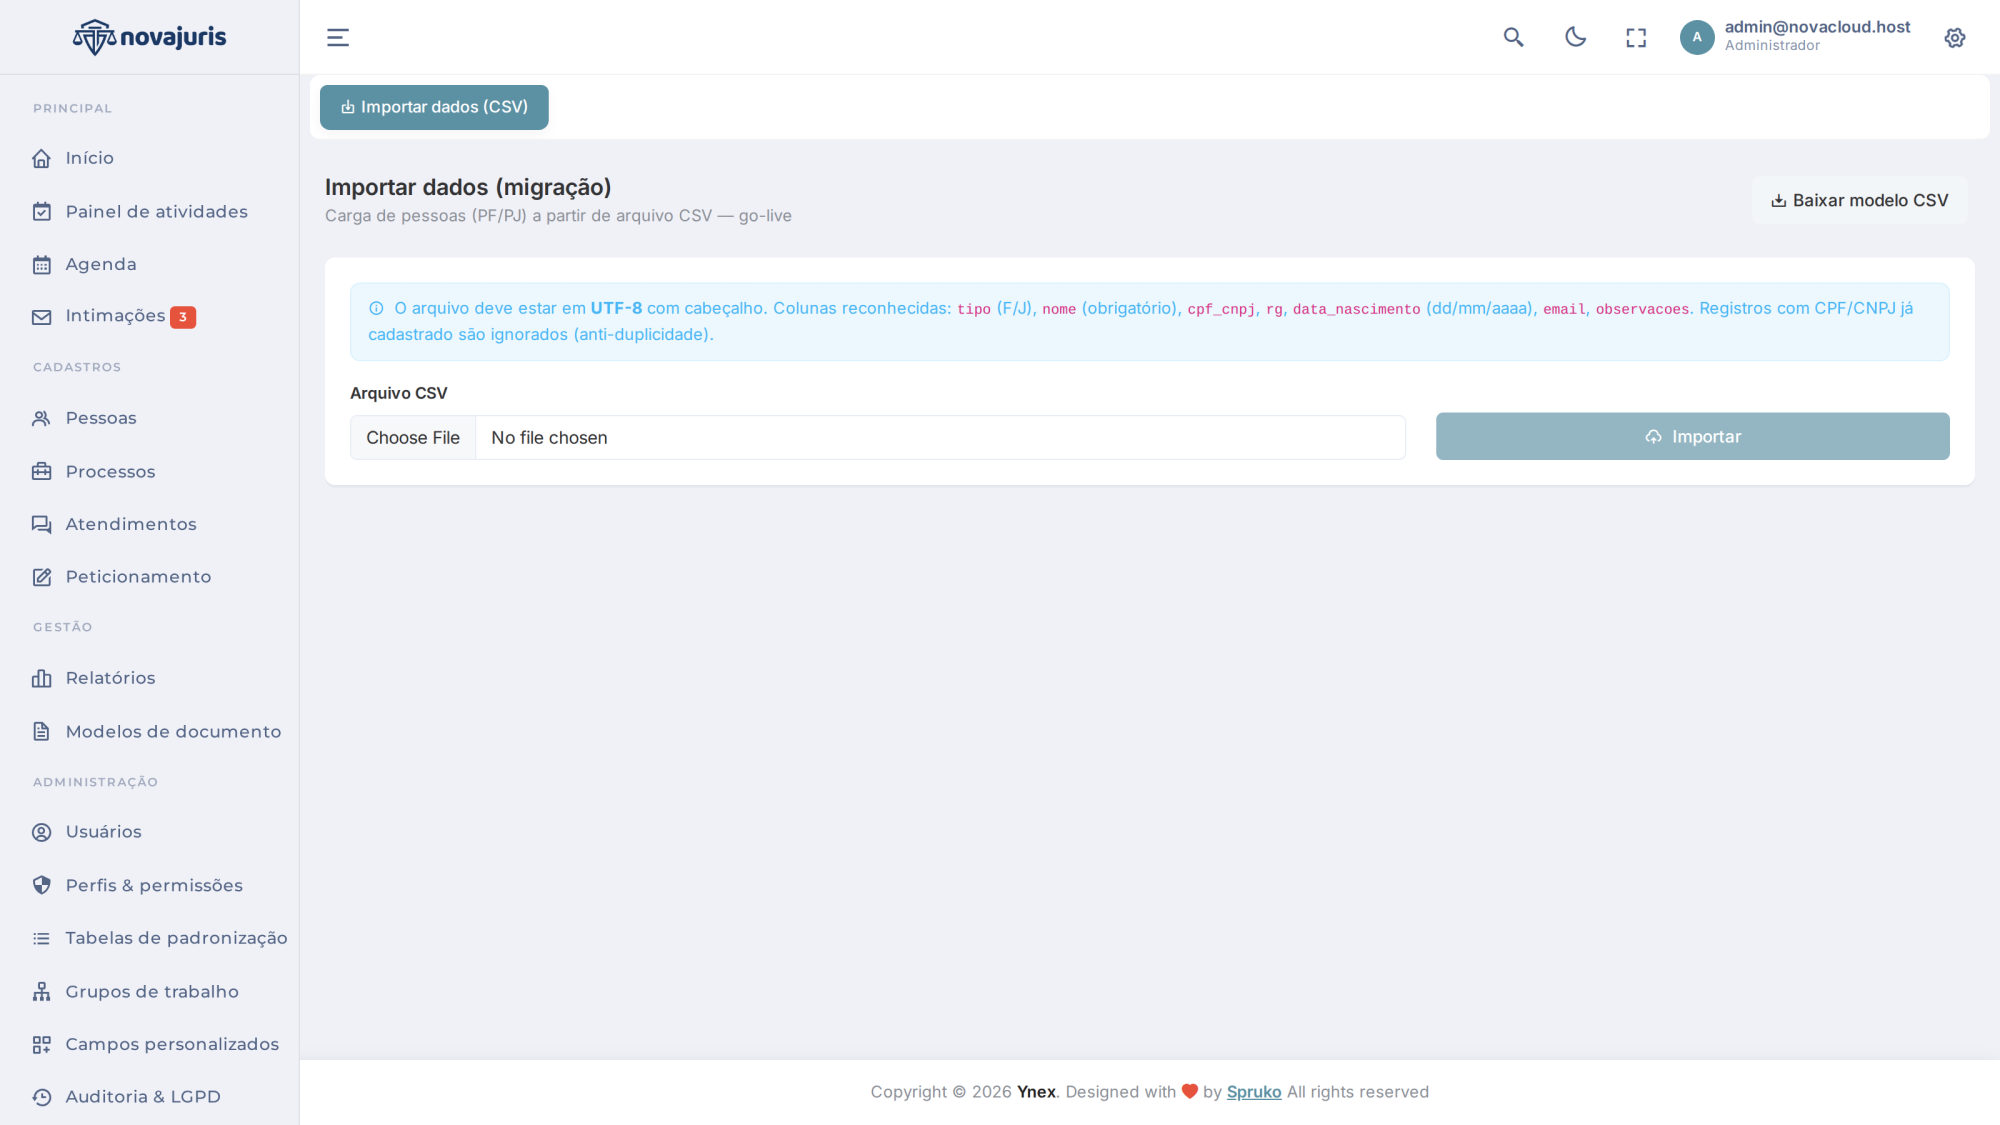Download the Baixar modelo CSV template
This screenshot has height=1125, width=2000.
click(x=1859, y=200)
